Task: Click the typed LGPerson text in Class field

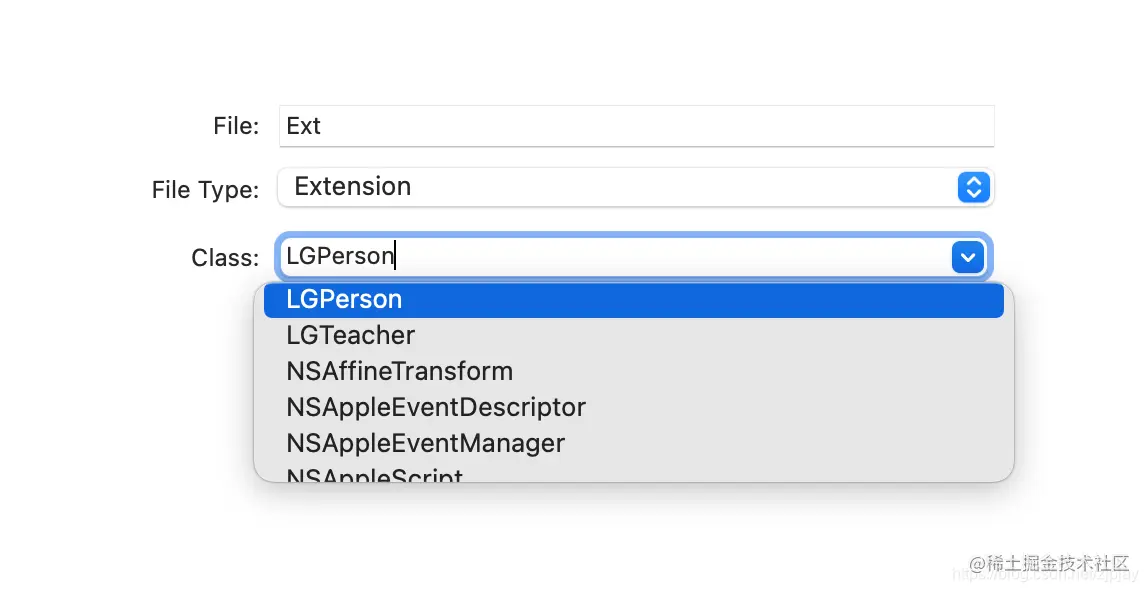Action: pyautogui.click(x=340, y=257)
